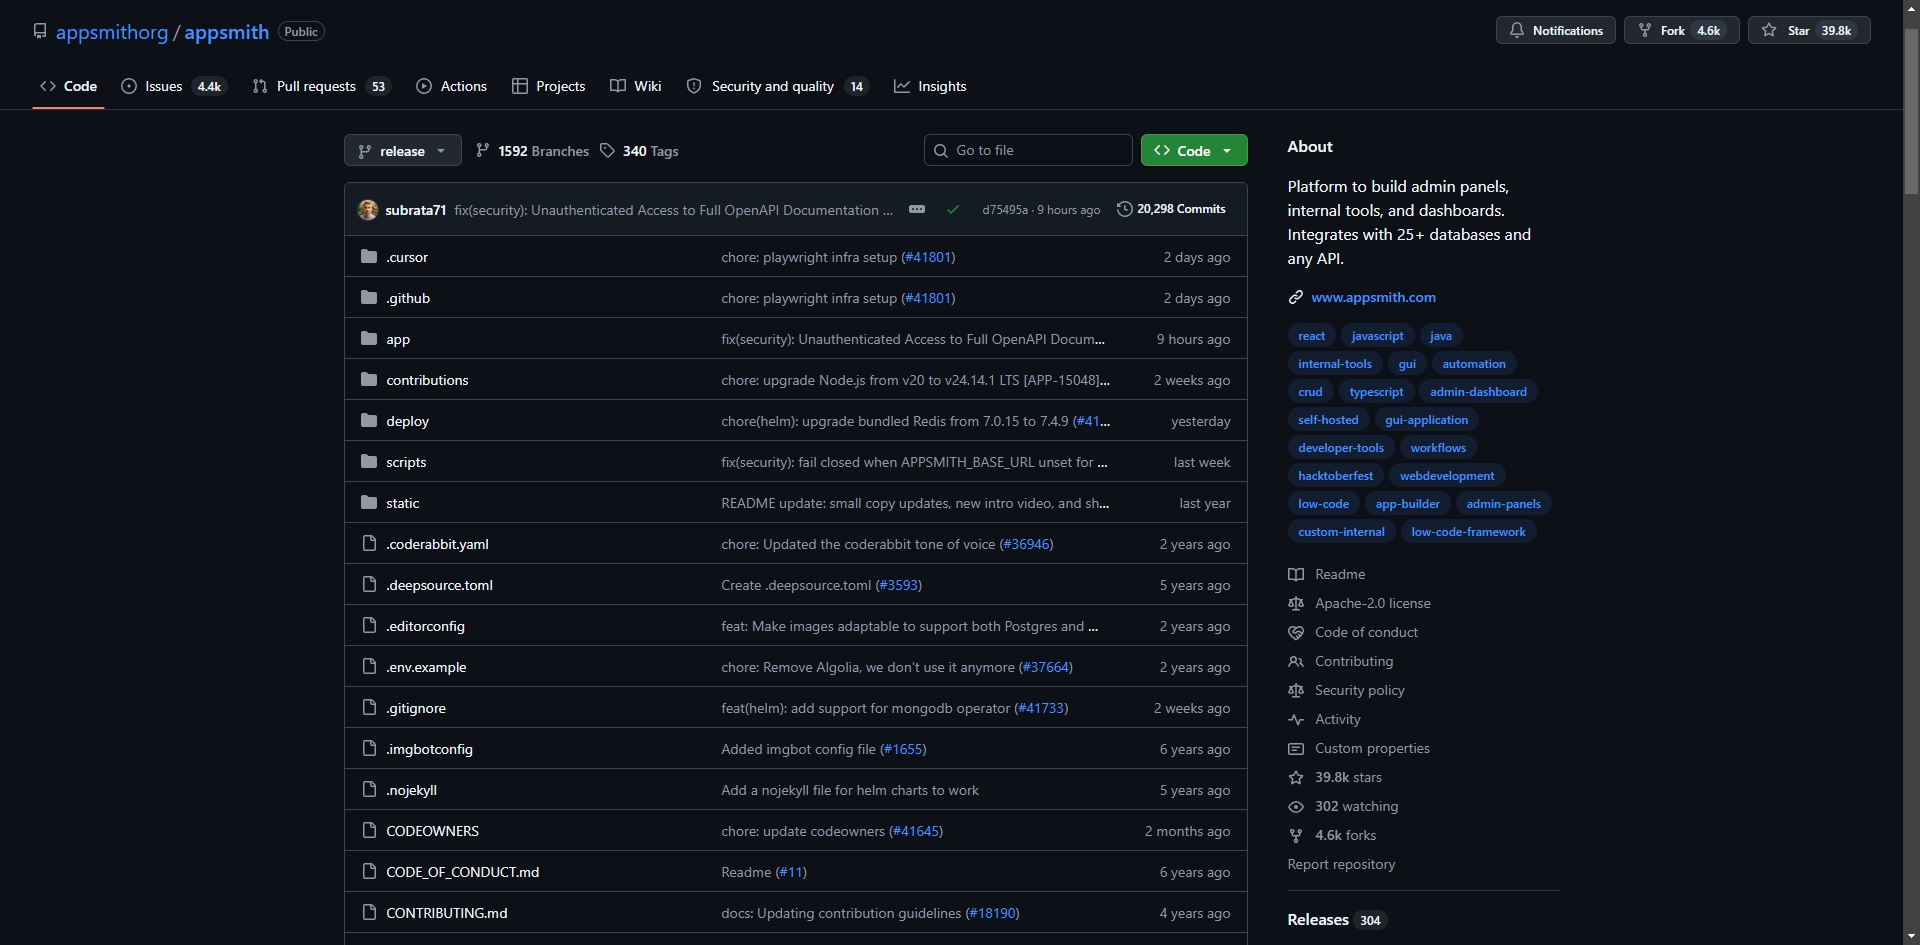
Task: Select the react topic tag
Action: pos(1311,336)
